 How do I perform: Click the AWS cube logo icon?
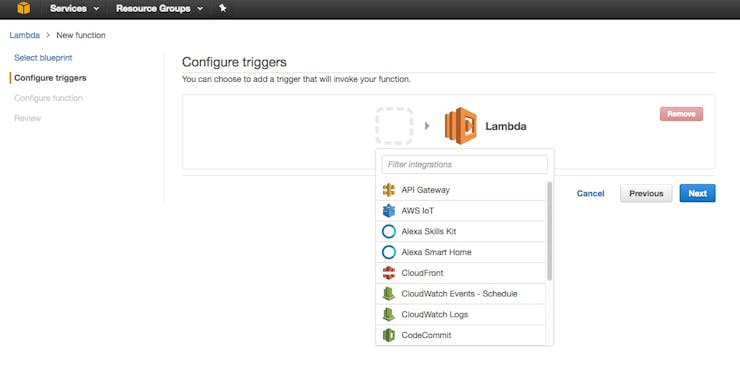[x=24, y=8]
